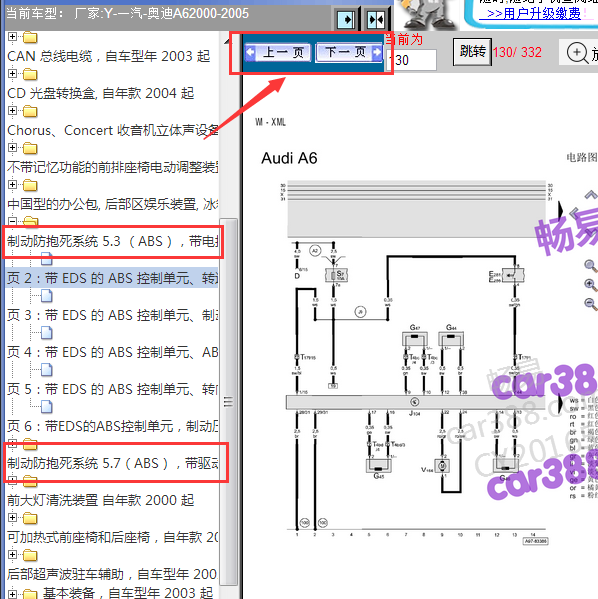Screen dimensions: 598x599
Task: Click the zoom-in magnifier button near page counter
Action: pyautogui.click(x=578, y=52)
